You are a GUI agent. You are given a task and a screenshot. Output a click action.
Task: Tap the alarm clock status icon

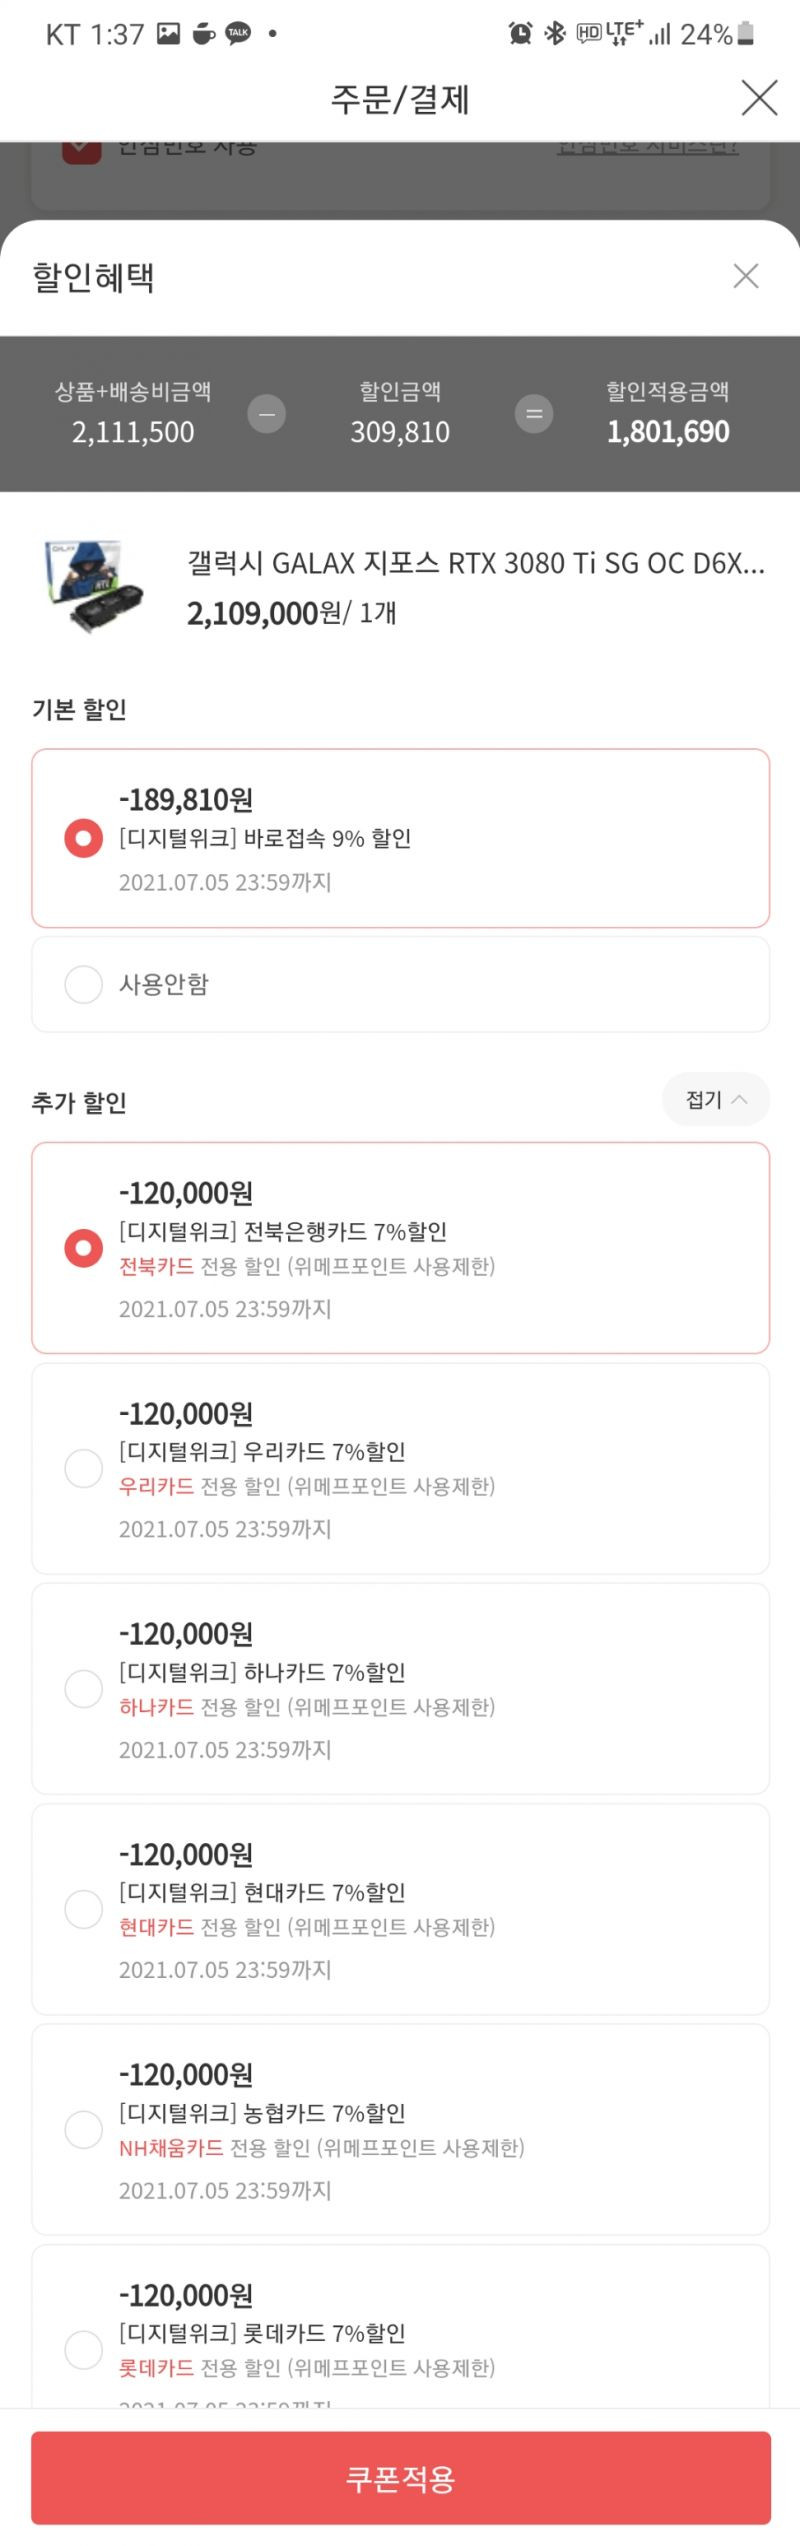click(x=520, y=34)
